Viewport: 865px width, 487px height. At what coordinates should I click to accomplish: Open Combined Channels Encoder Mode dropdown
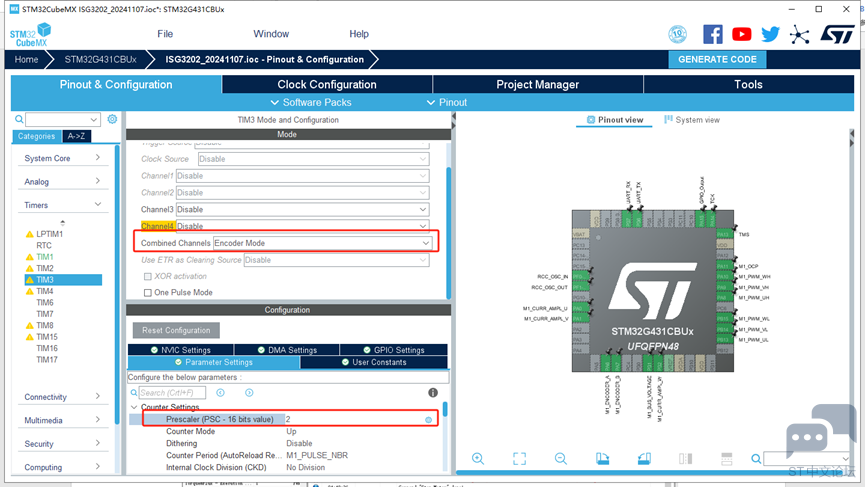click(322, 243)
